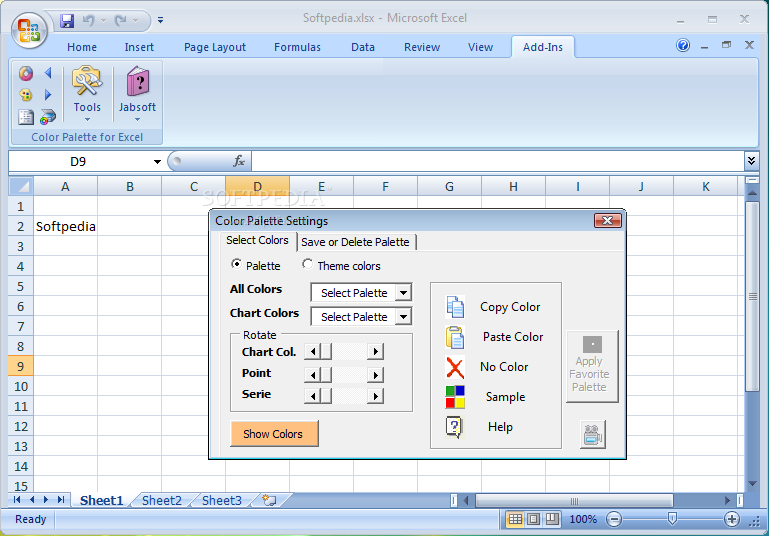Click right arrow of Chart Col. rotate
The width and height of the screenshot is (769, 536).
pos(376,351)
